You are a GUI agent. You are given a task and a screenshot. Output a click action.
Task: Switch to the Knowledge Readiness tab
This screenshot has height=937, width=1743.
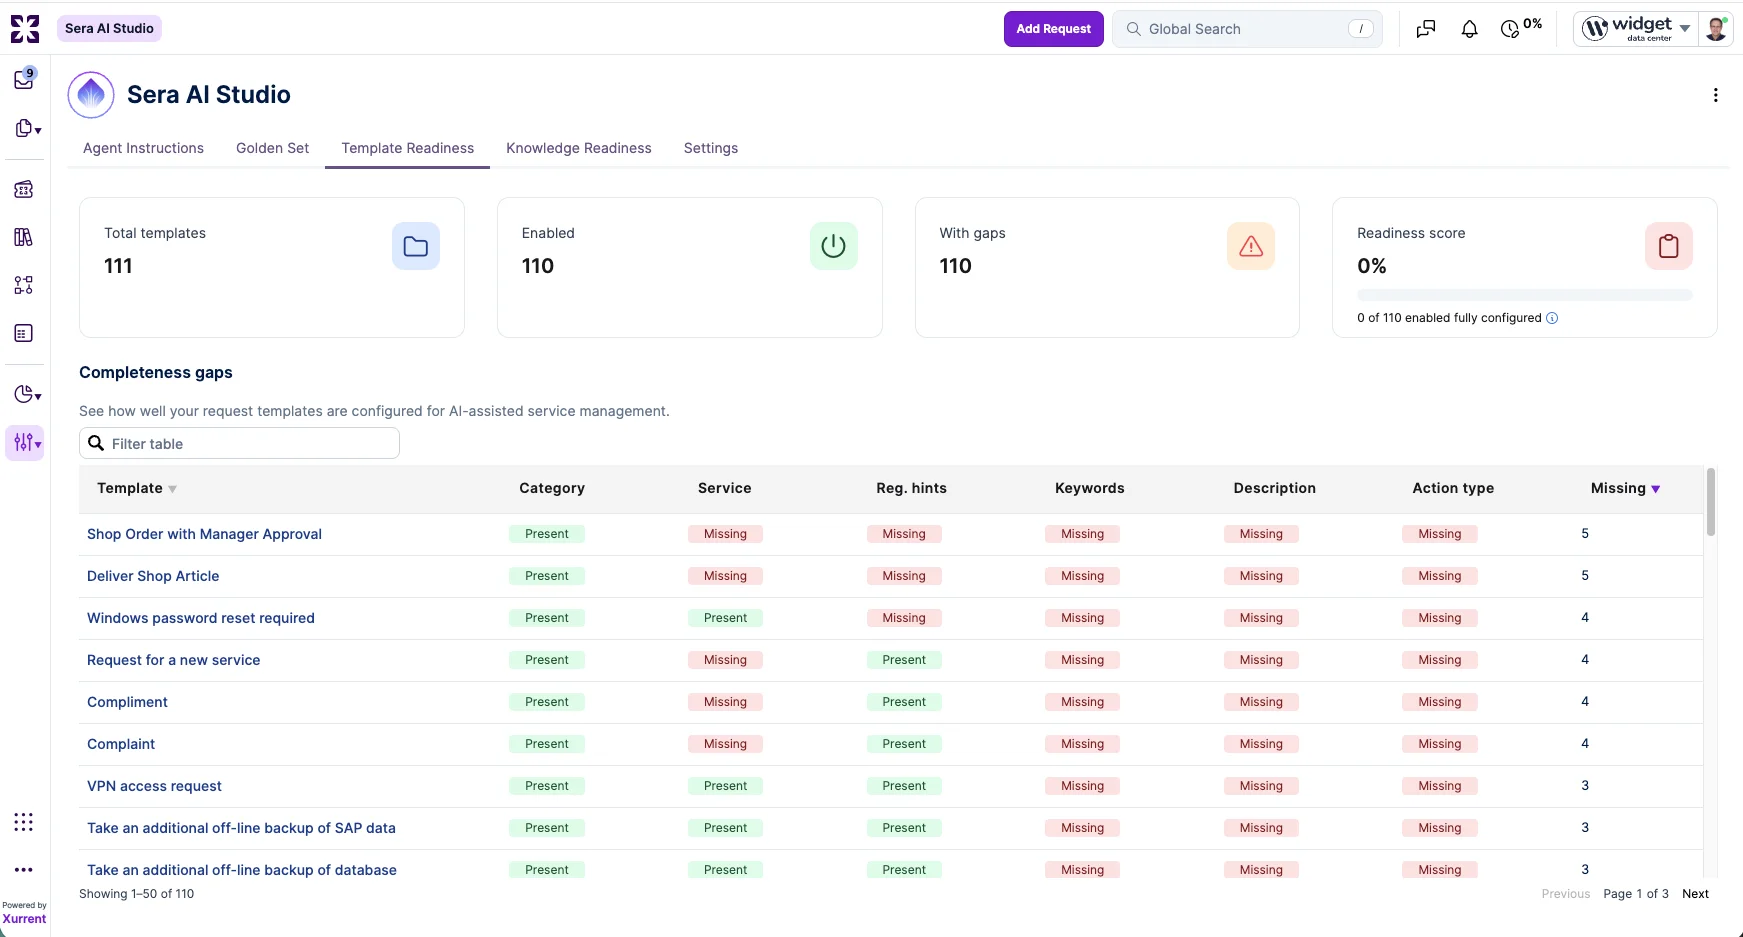(579, 148)
